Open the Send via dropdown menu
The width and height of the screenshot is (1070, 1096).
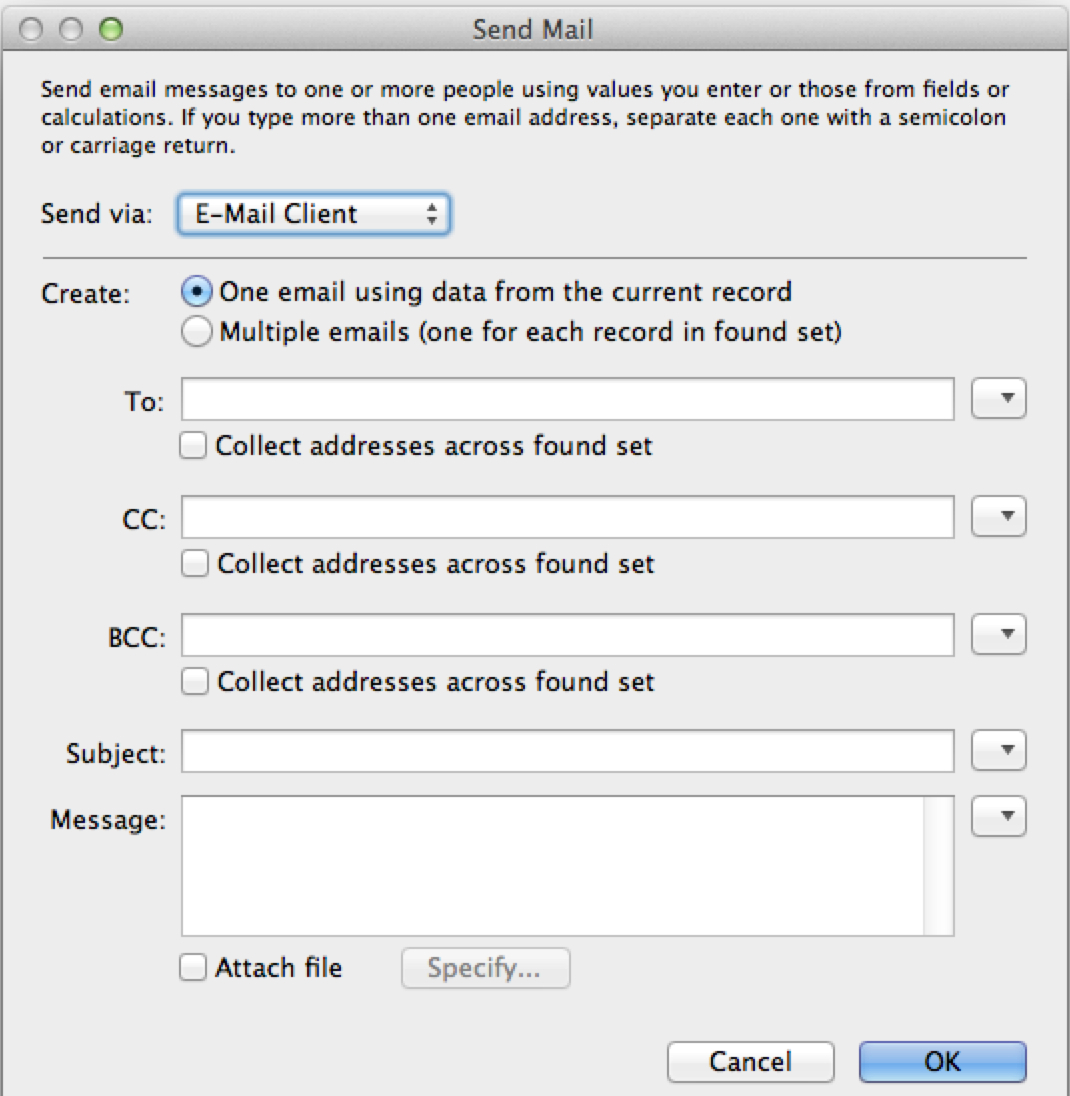(x=314, y=214)
